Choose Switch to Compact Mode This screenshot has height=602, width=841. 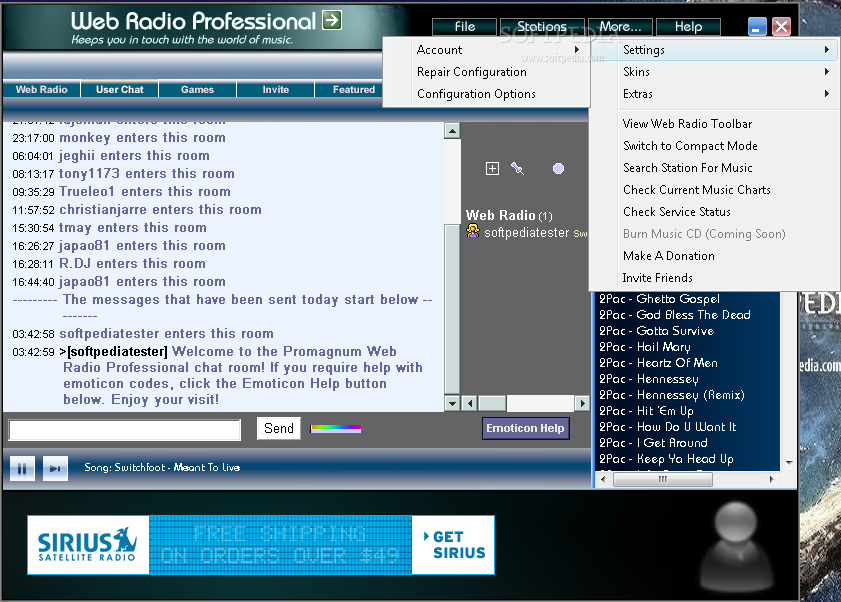coord(715,146)
